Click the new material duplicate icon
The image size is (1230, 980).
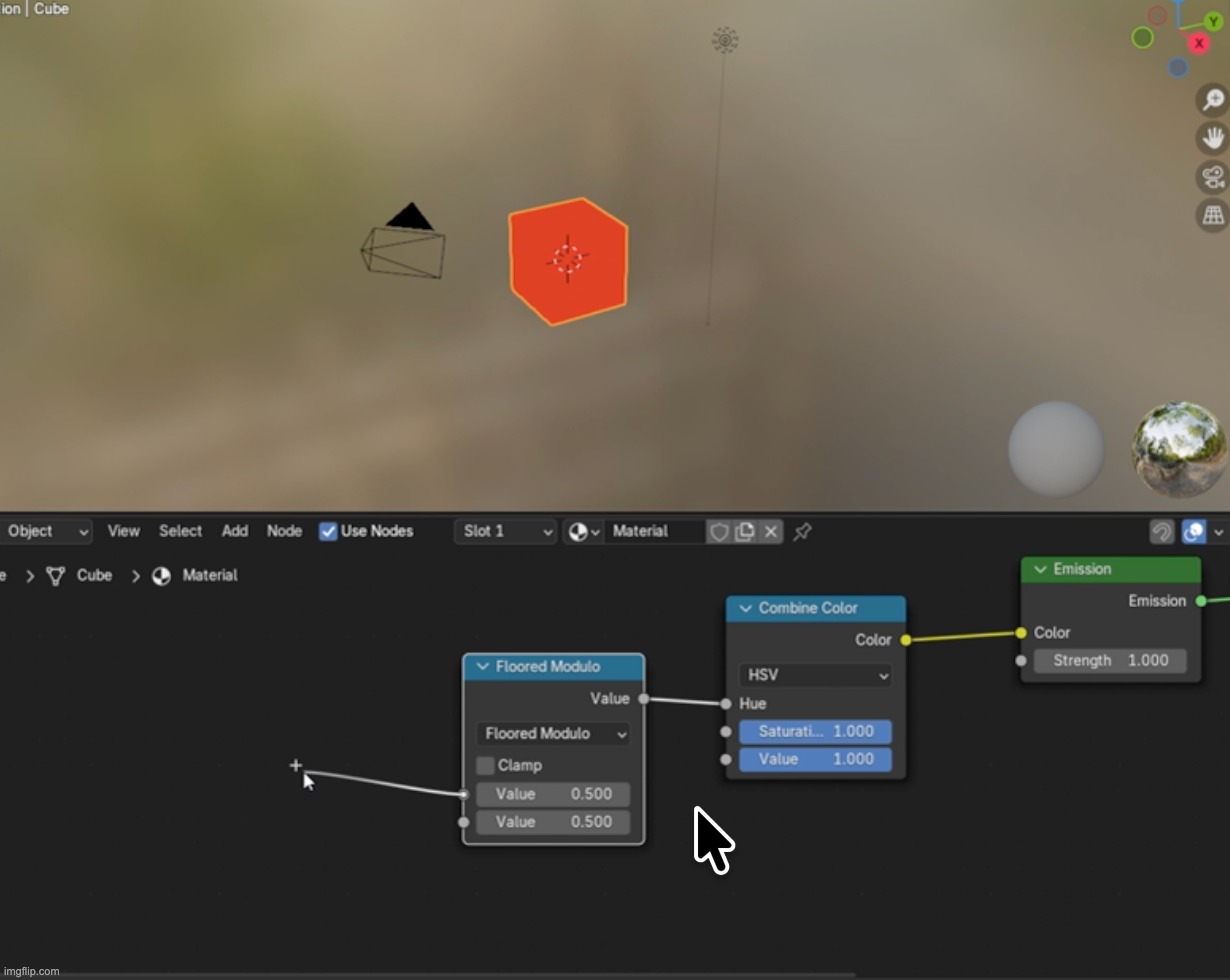coord(745,532)
